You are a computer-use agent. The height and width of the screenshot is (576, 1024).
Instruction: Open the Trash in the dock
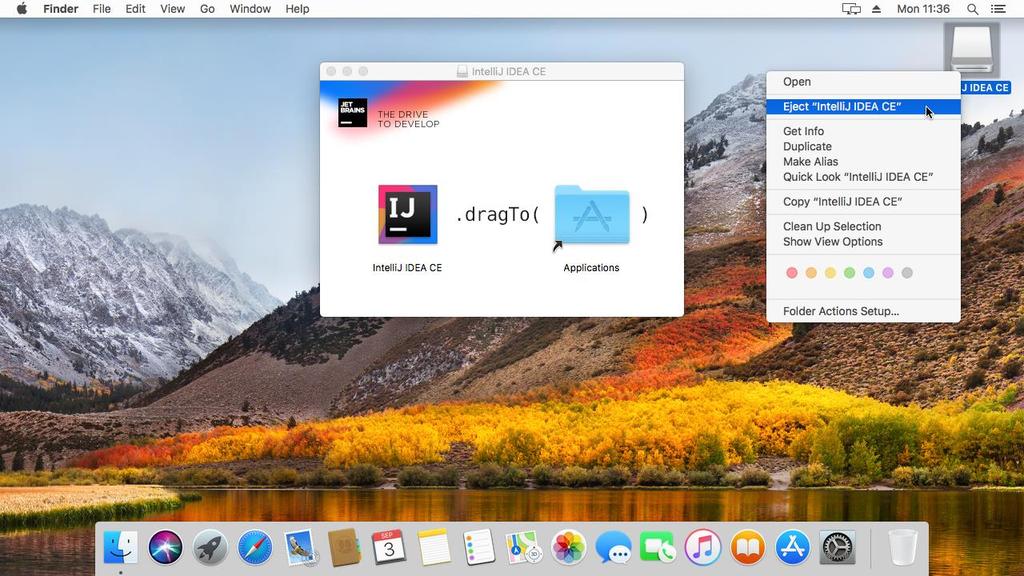(x=903, y=547)
